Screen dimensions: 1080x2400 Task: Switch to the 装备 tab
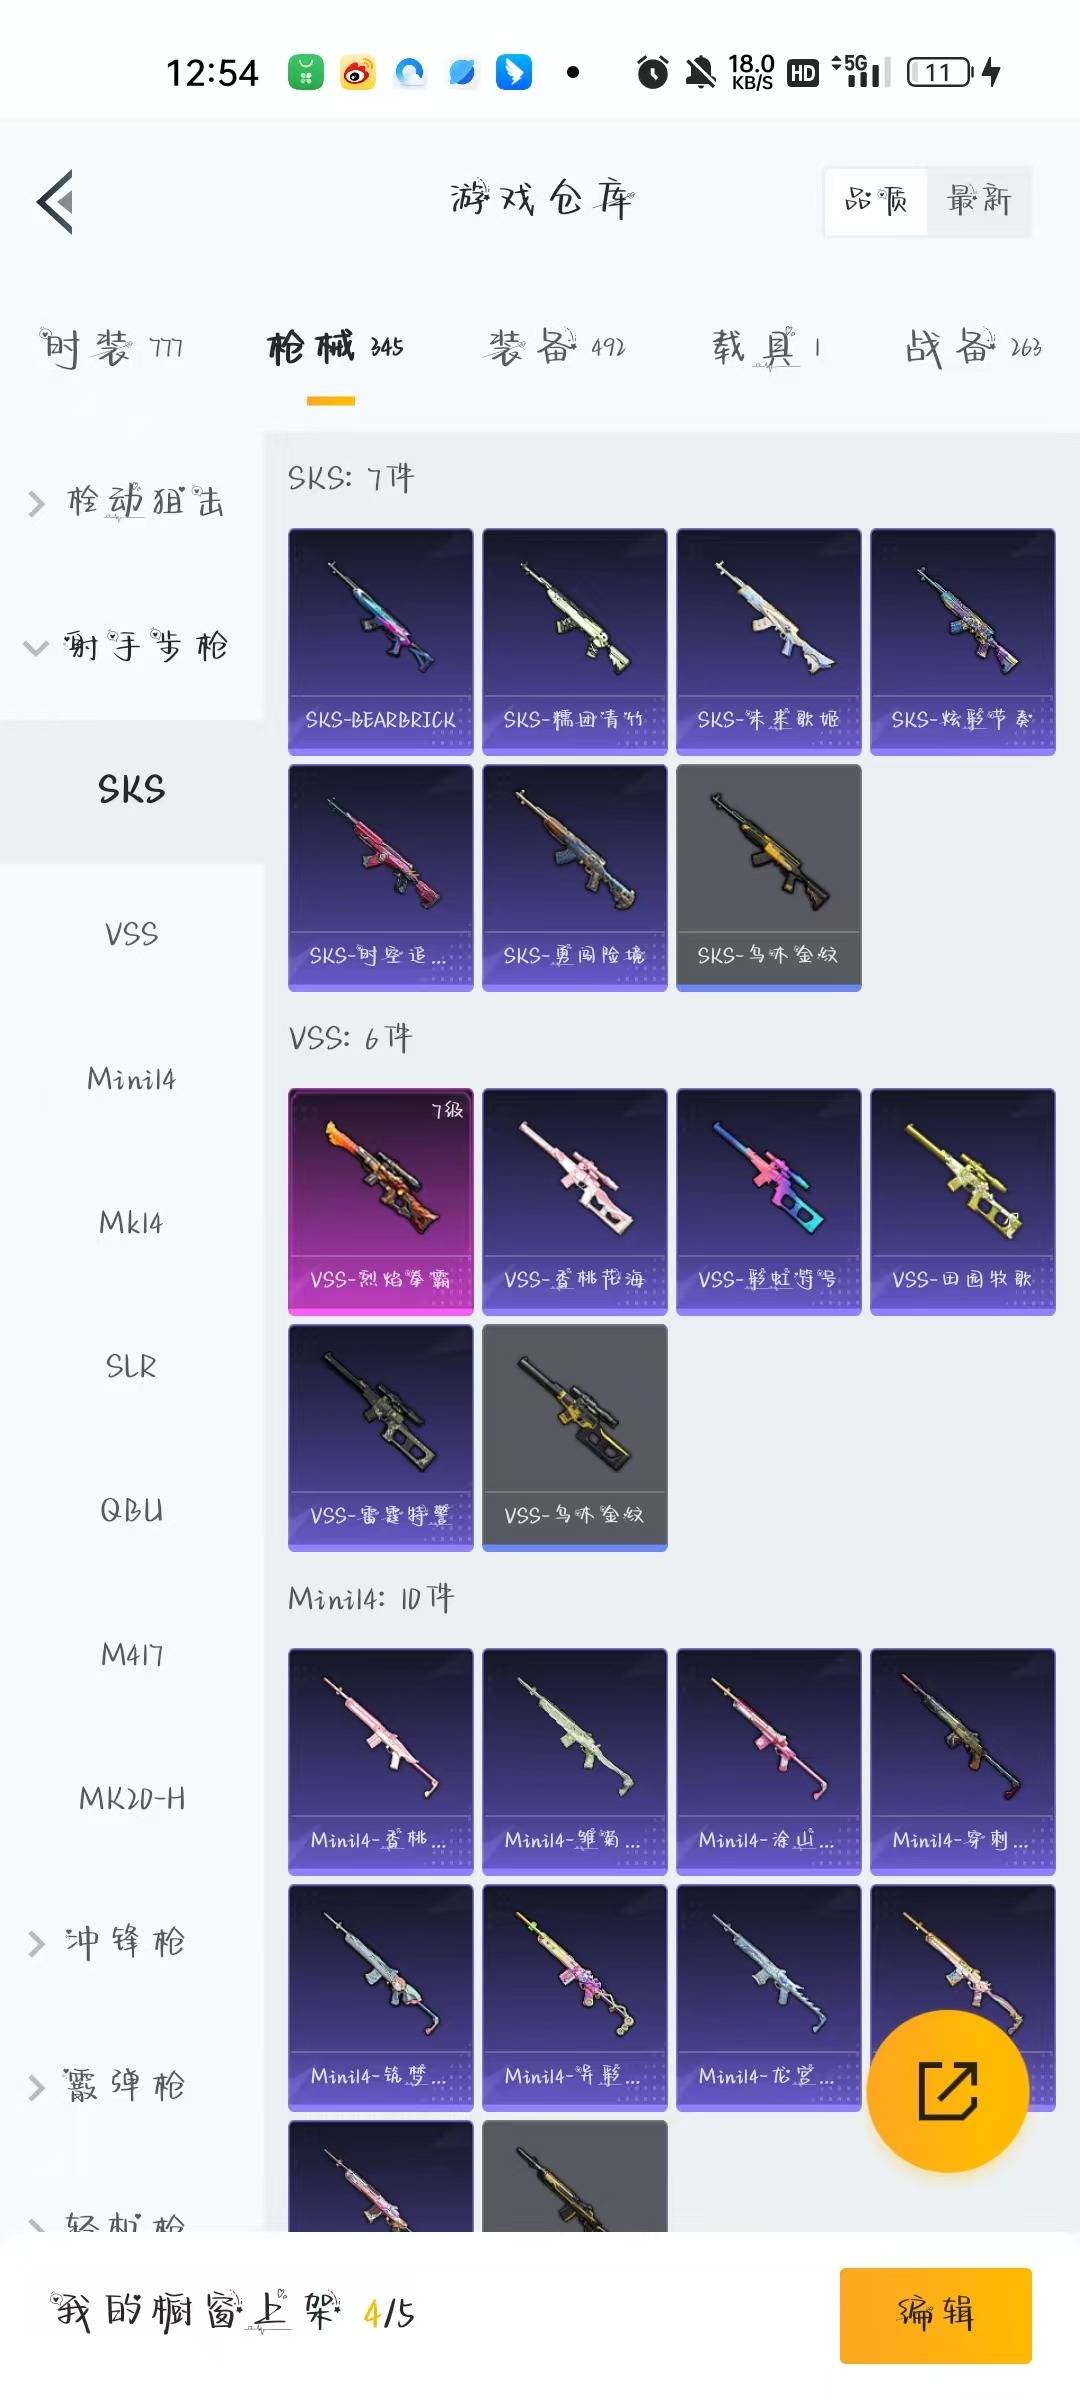click(x=556, y=348)
